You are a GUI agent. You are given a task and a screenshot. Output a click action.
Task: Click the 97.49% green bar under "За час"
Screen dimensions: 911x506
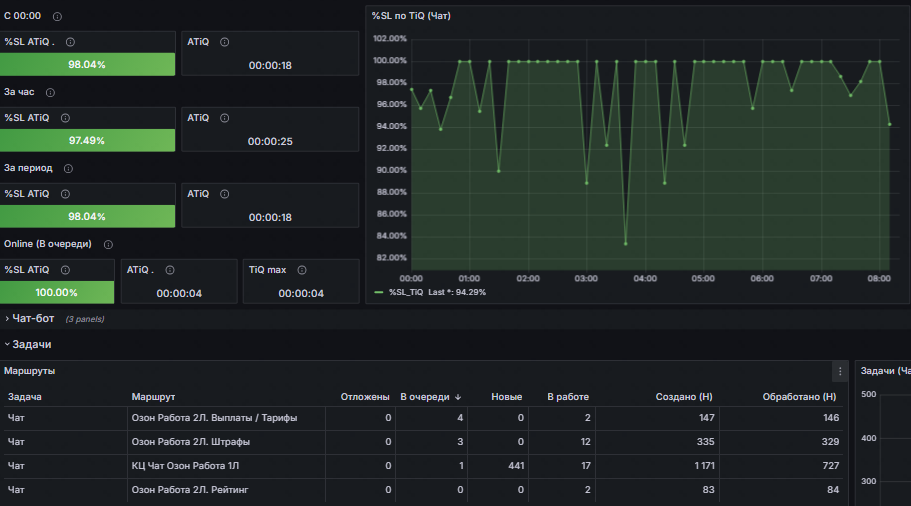click(x=87, y=140)
